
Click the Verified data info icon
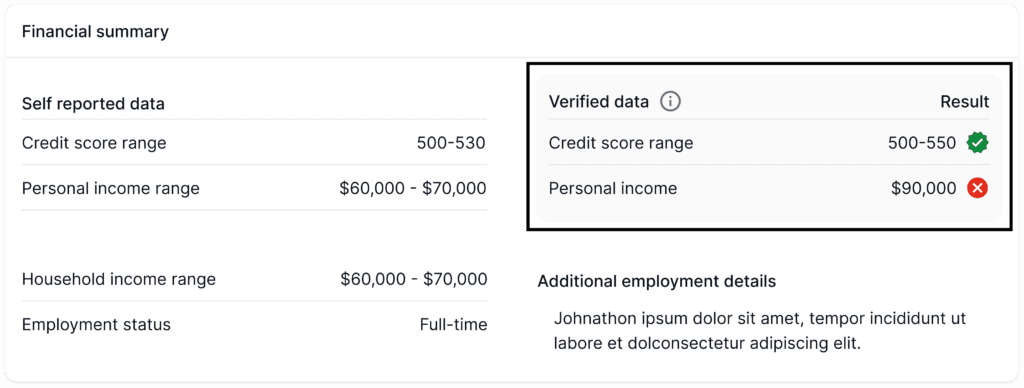670,102
